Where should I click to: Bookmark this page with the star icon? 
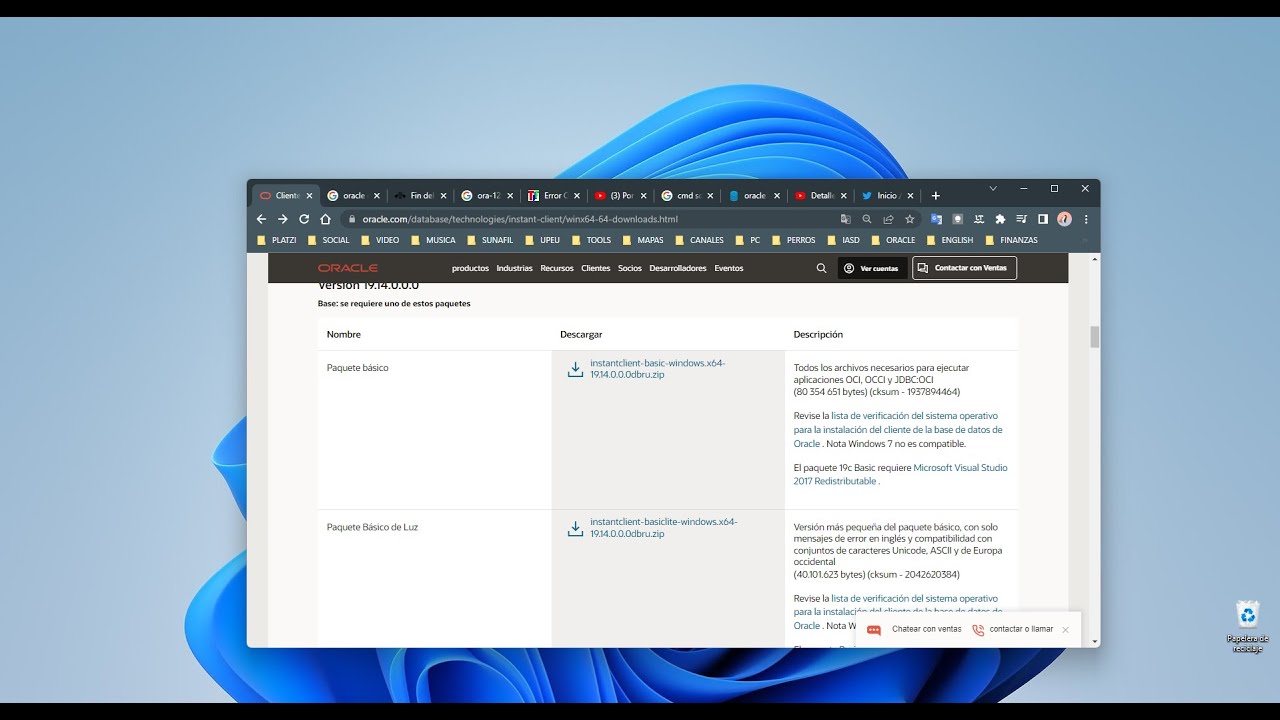[910, 219]
